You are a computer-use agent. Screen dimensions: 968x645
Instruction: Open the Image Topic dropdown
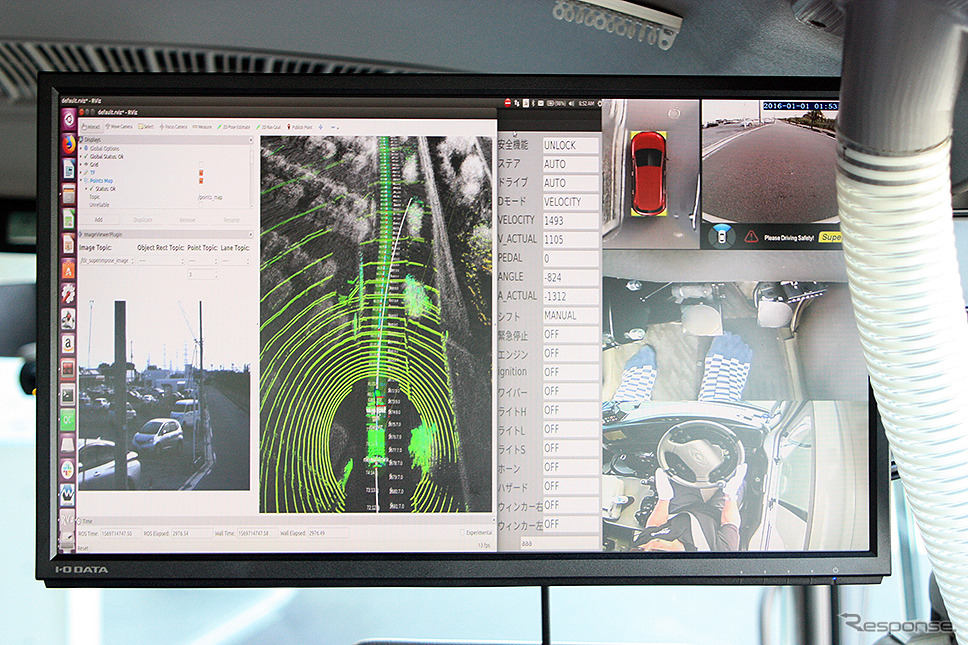(x=106, y=261)
